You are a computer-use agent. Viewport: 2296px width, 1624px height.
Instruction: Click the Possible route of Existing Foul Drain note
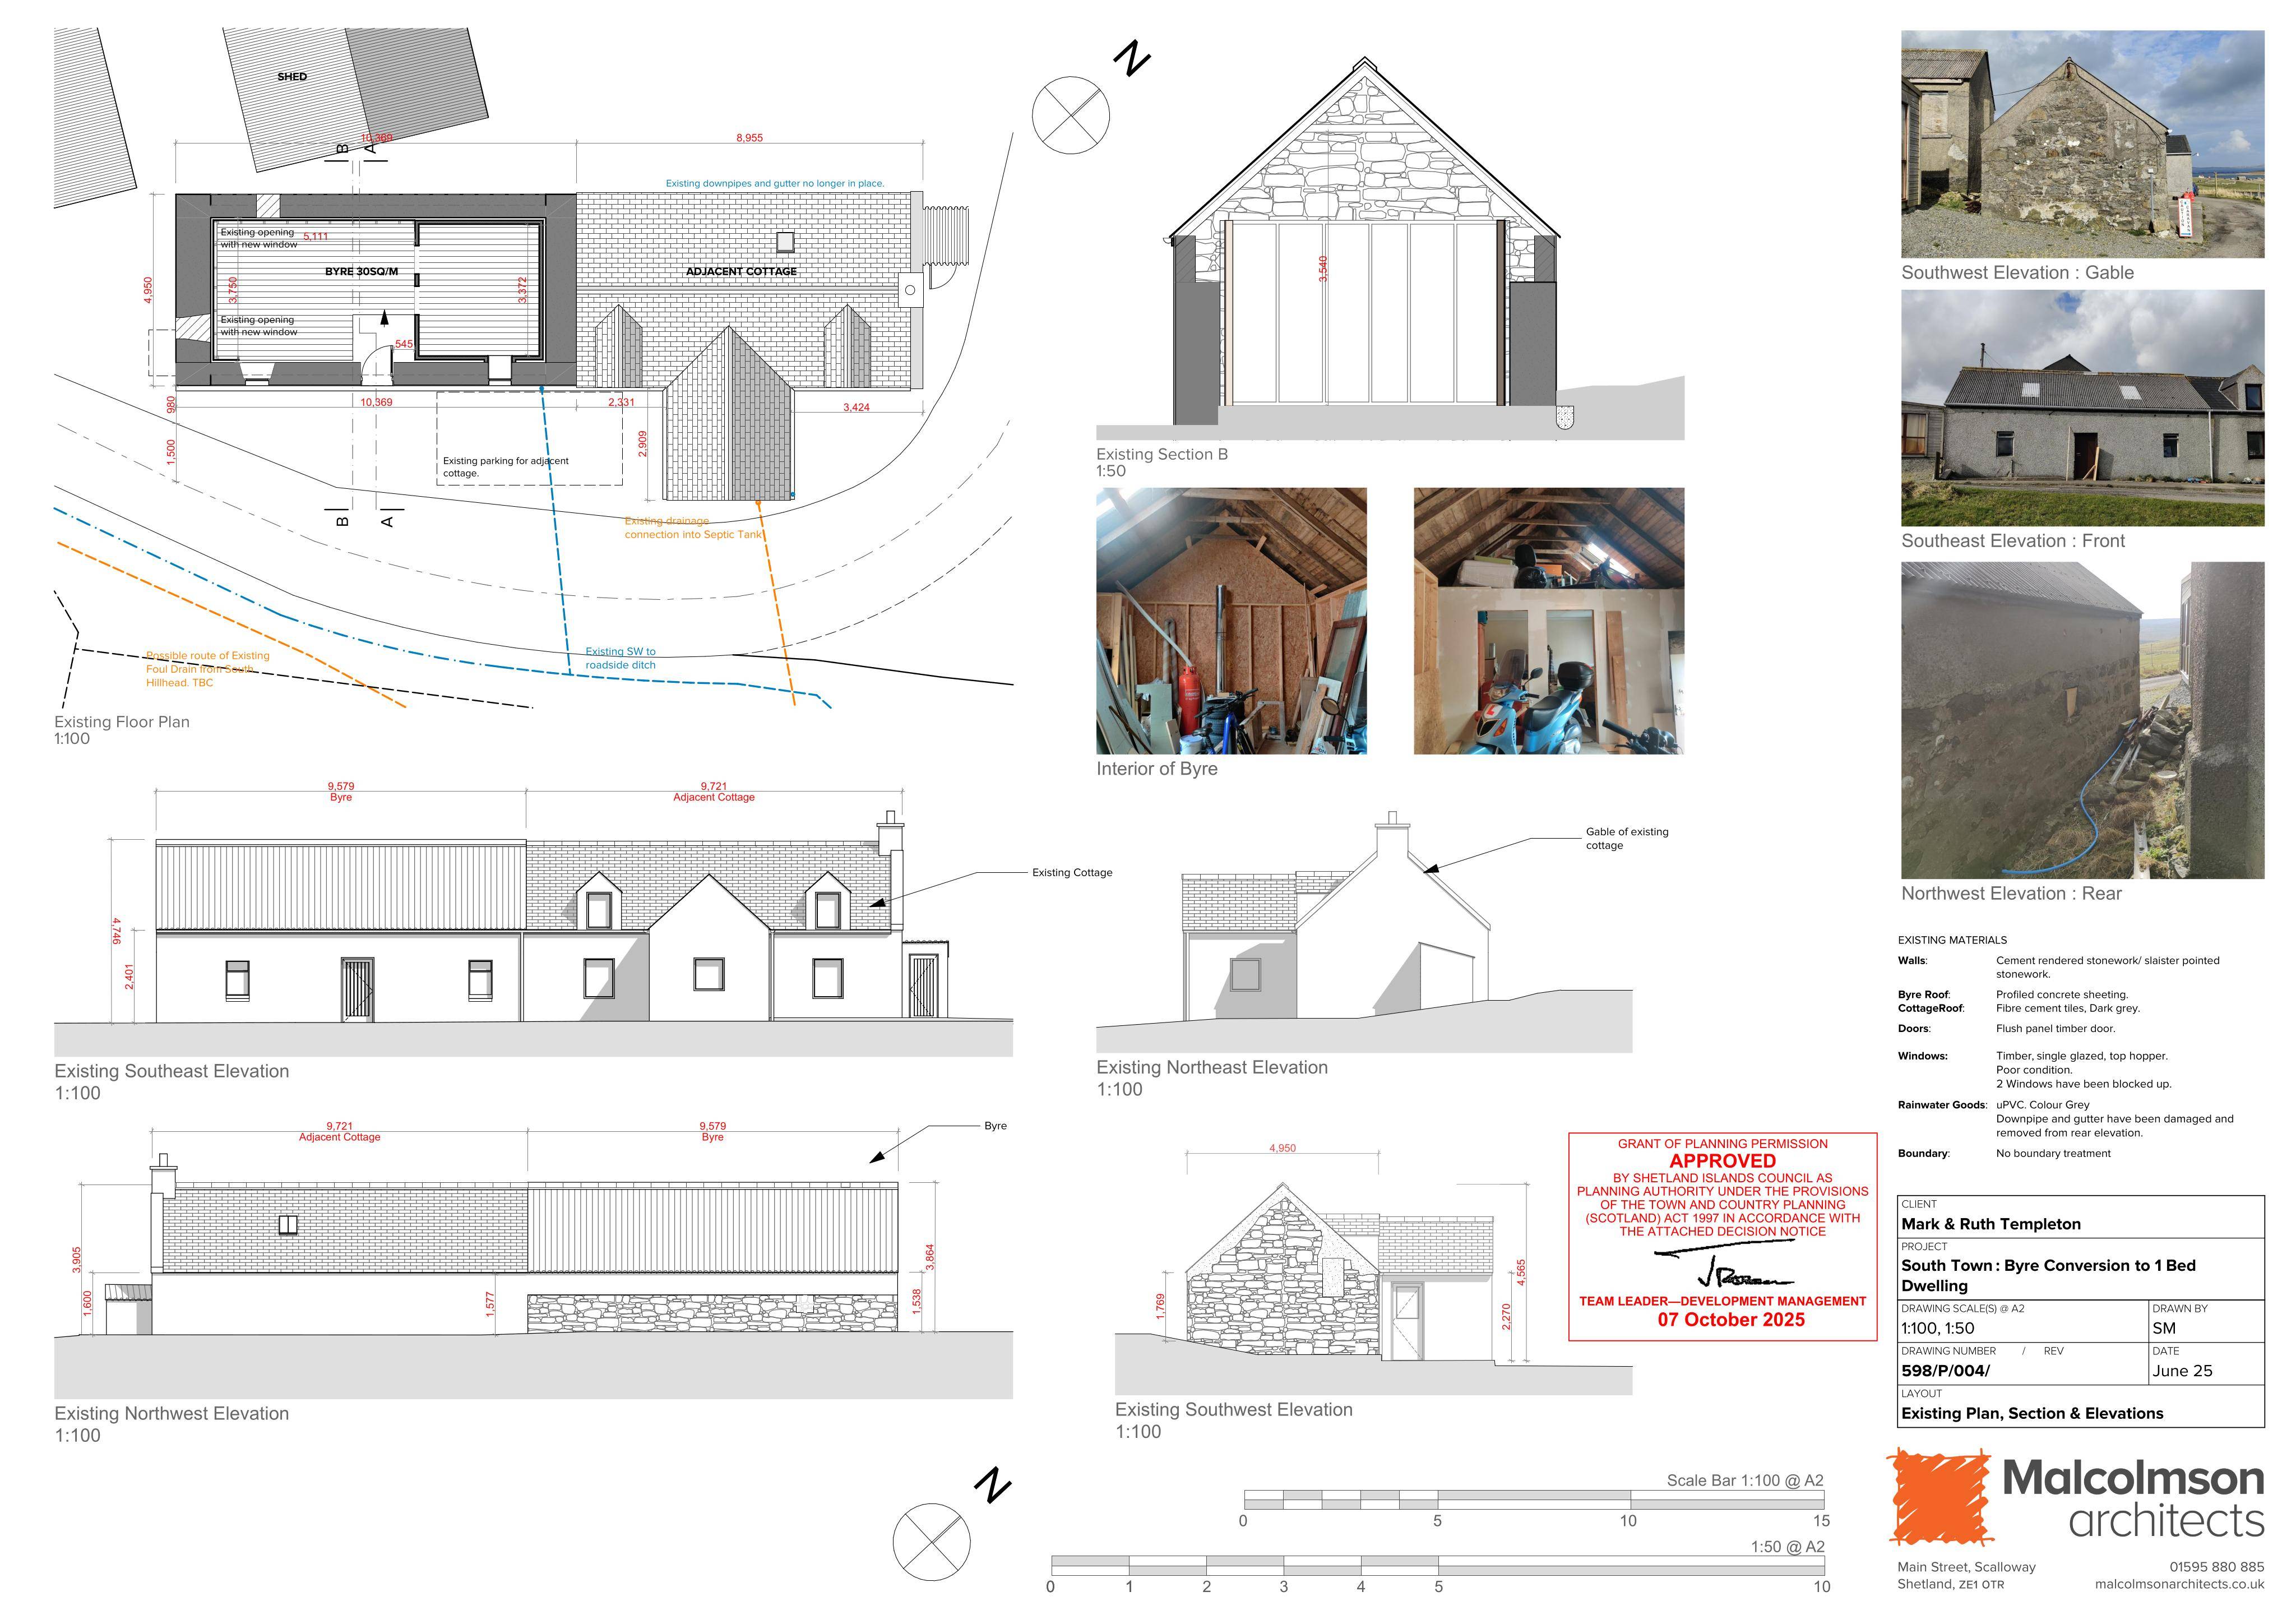(x=208, y=669)
